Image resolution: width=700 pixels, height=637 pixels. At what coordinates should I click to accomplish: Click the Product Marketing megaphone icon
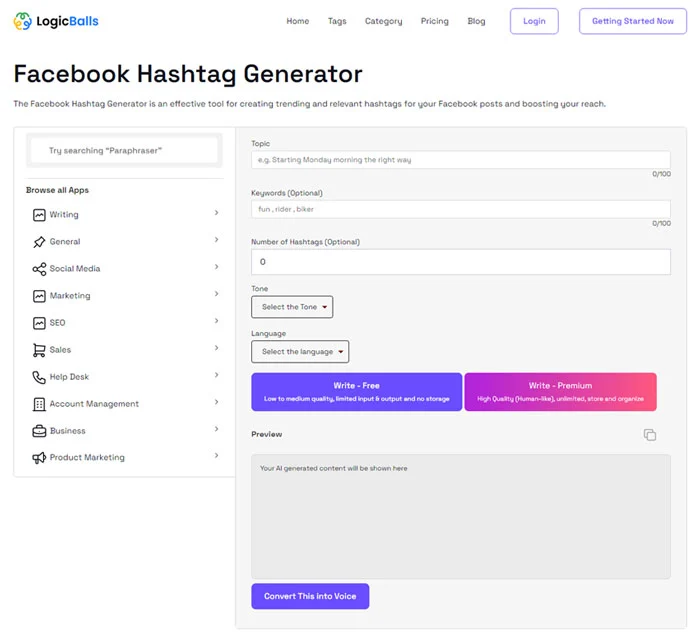[x=39, y=458]
